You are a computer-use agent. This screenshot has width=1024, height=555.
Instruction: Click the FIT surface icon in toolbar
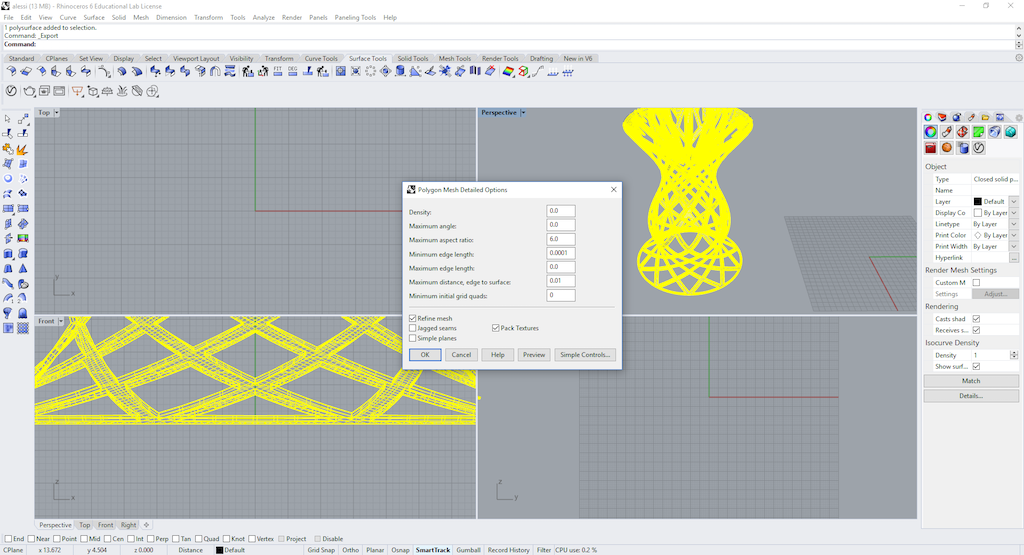click(x=278, y=72)
